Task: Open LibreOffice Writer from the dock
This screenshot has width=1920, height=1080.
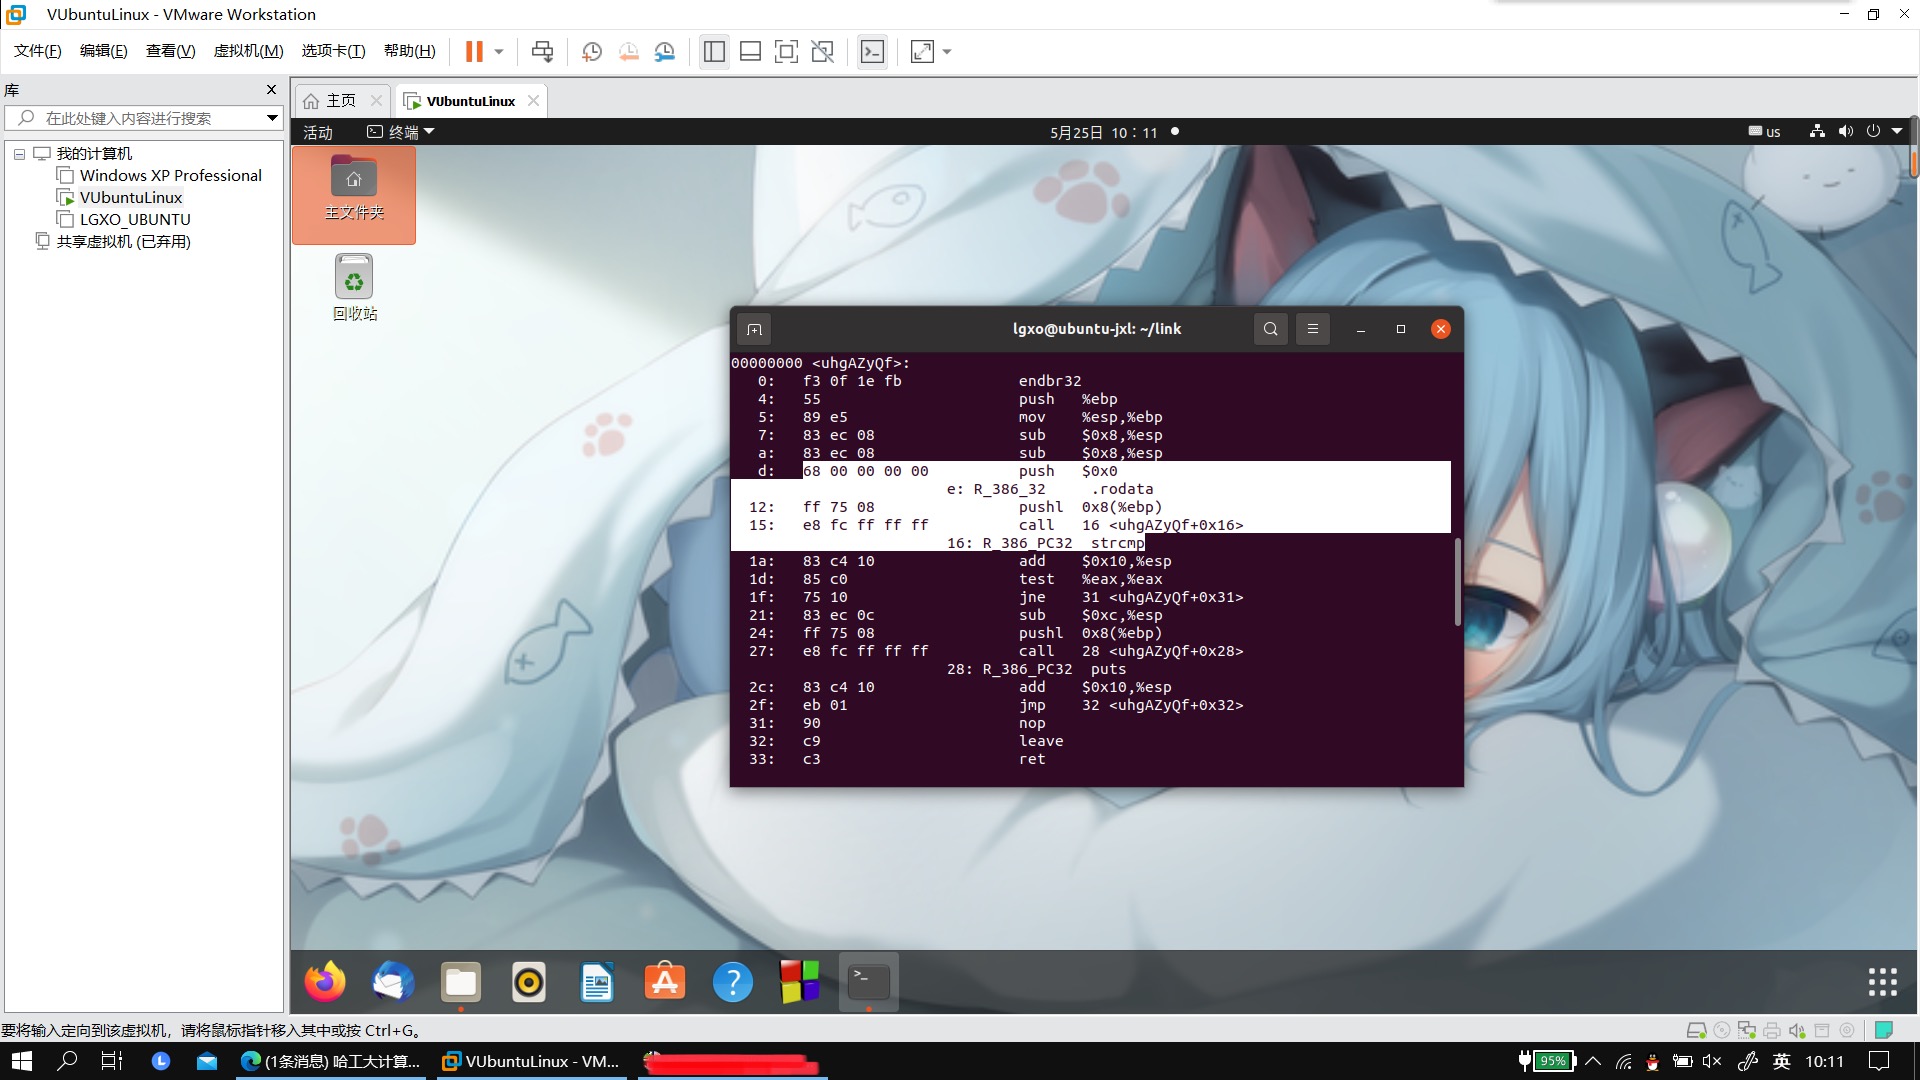Action: coord(597,982)
